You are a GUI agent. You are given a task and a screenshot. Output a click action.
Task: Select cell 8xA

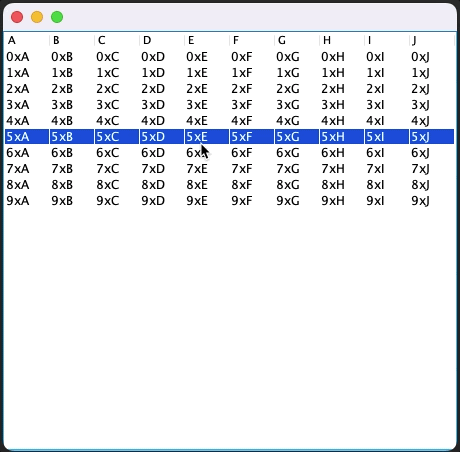coord(27,185)
